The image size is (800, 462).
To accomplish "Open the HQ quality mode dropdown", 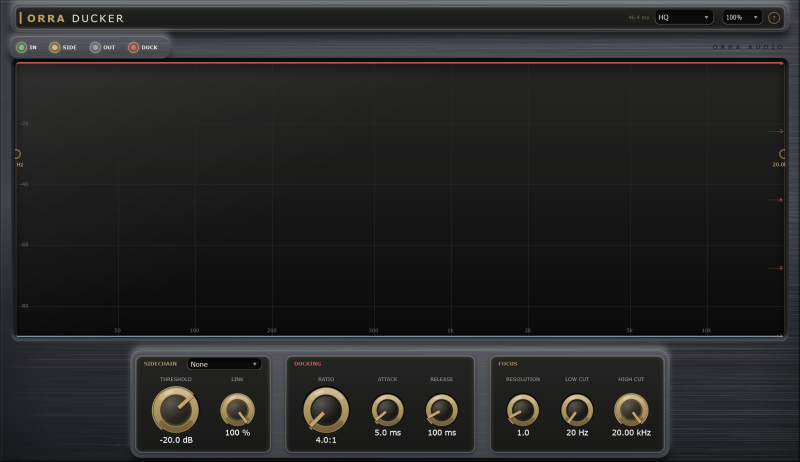I will point(684,17).
